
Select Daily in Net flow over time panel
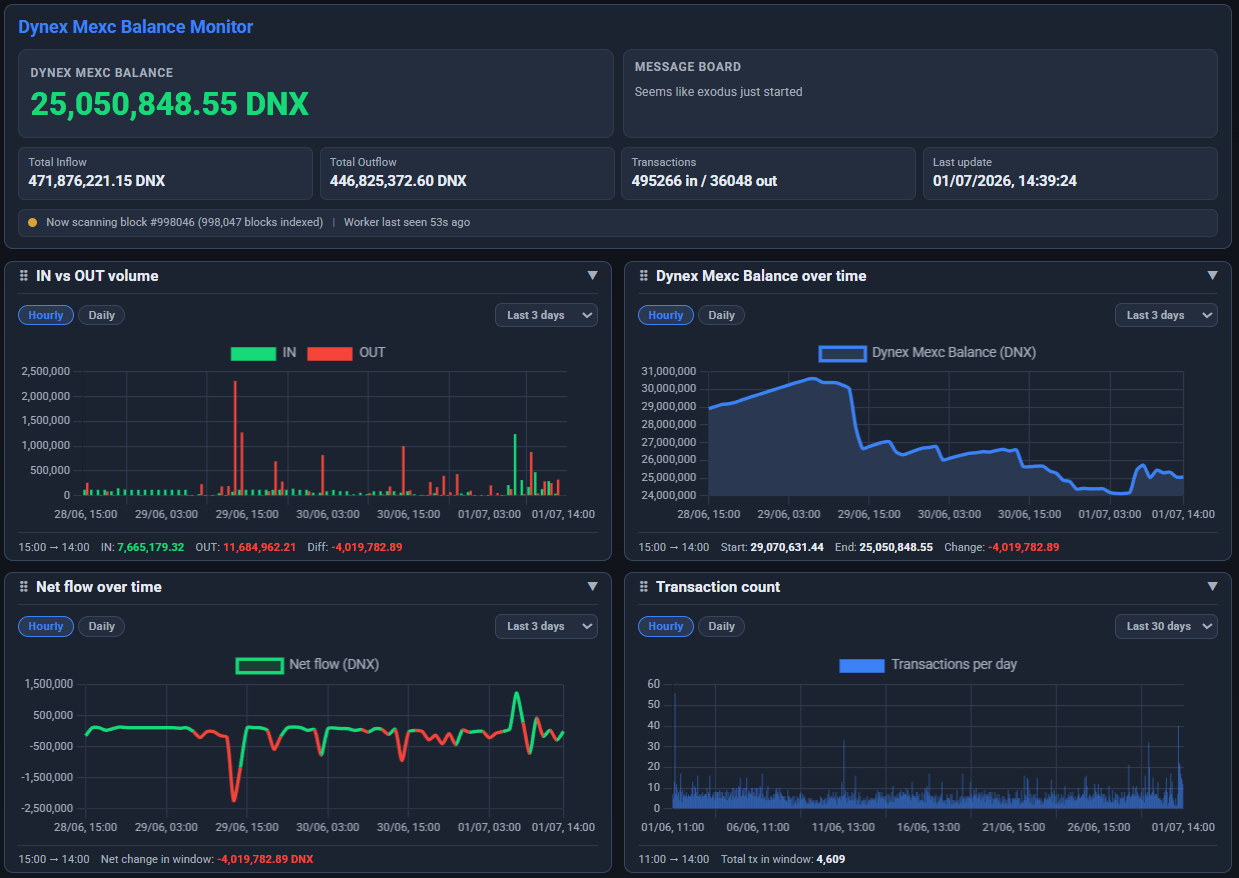pos(102,626)
